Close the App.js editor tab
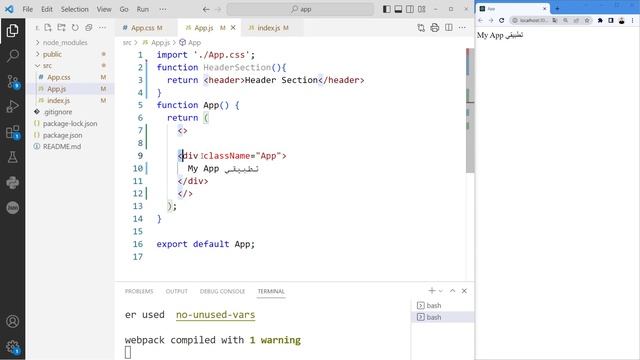640x360 pixels. point(233,28)
